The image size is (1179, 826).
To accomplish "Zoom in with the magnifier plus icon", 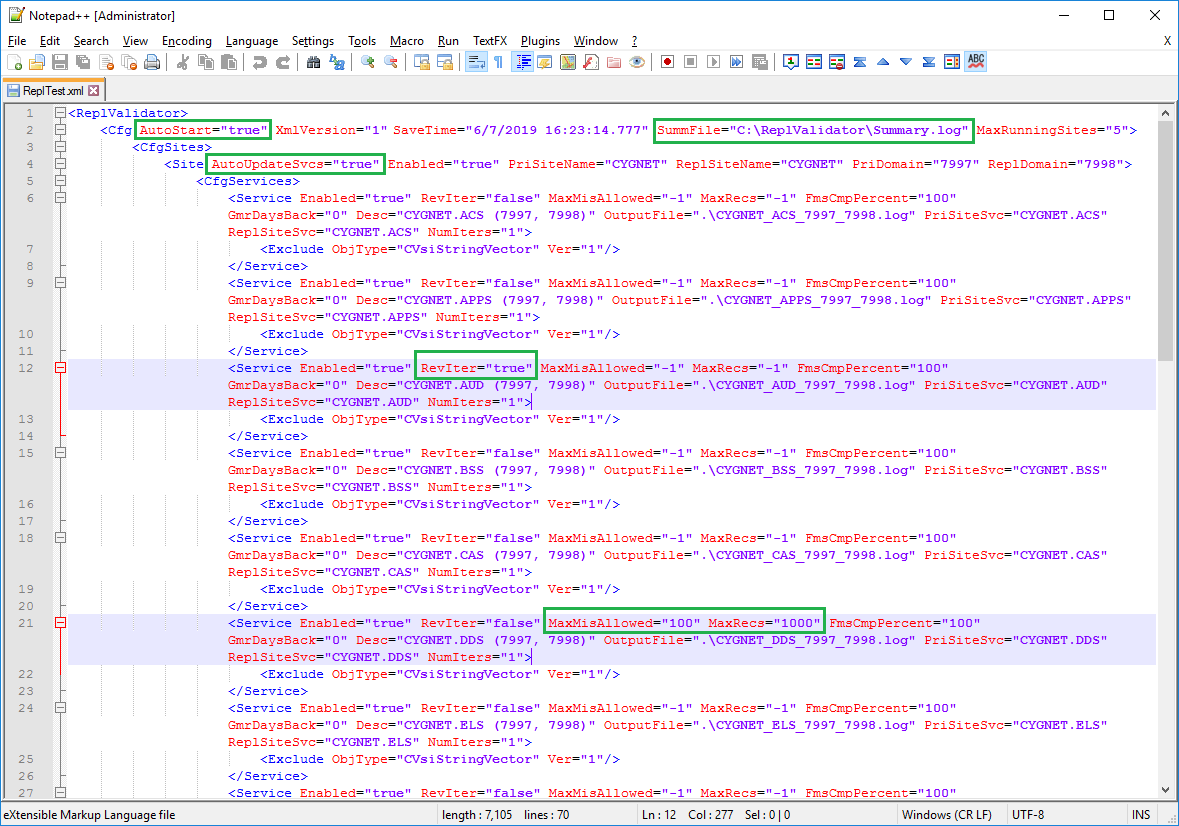I will [x=368, y=62].
